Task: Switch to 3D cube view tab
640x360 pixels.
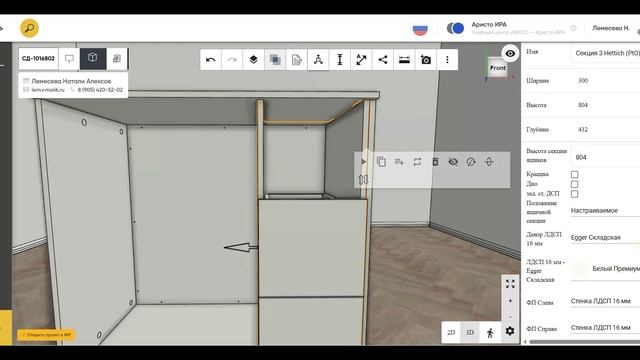Action: pos(93,58)
